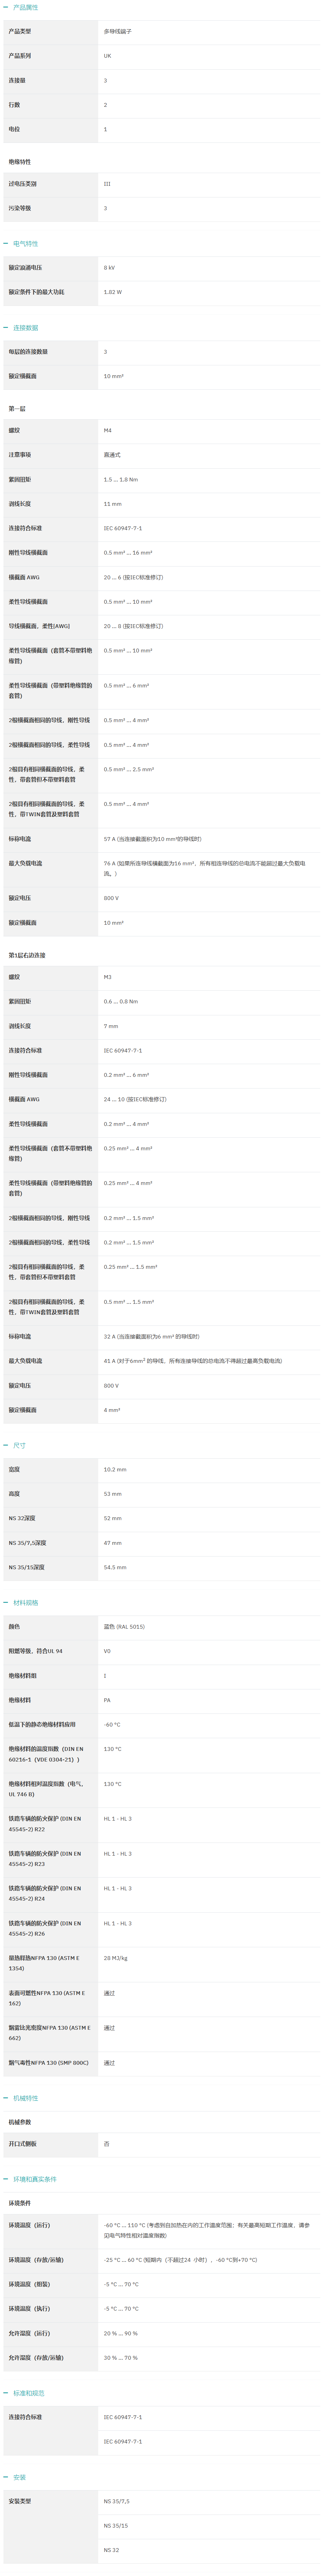Click the value 直通式
Image resolution: width=322 pixels, height=2576 pixels.
pos(112,455)
